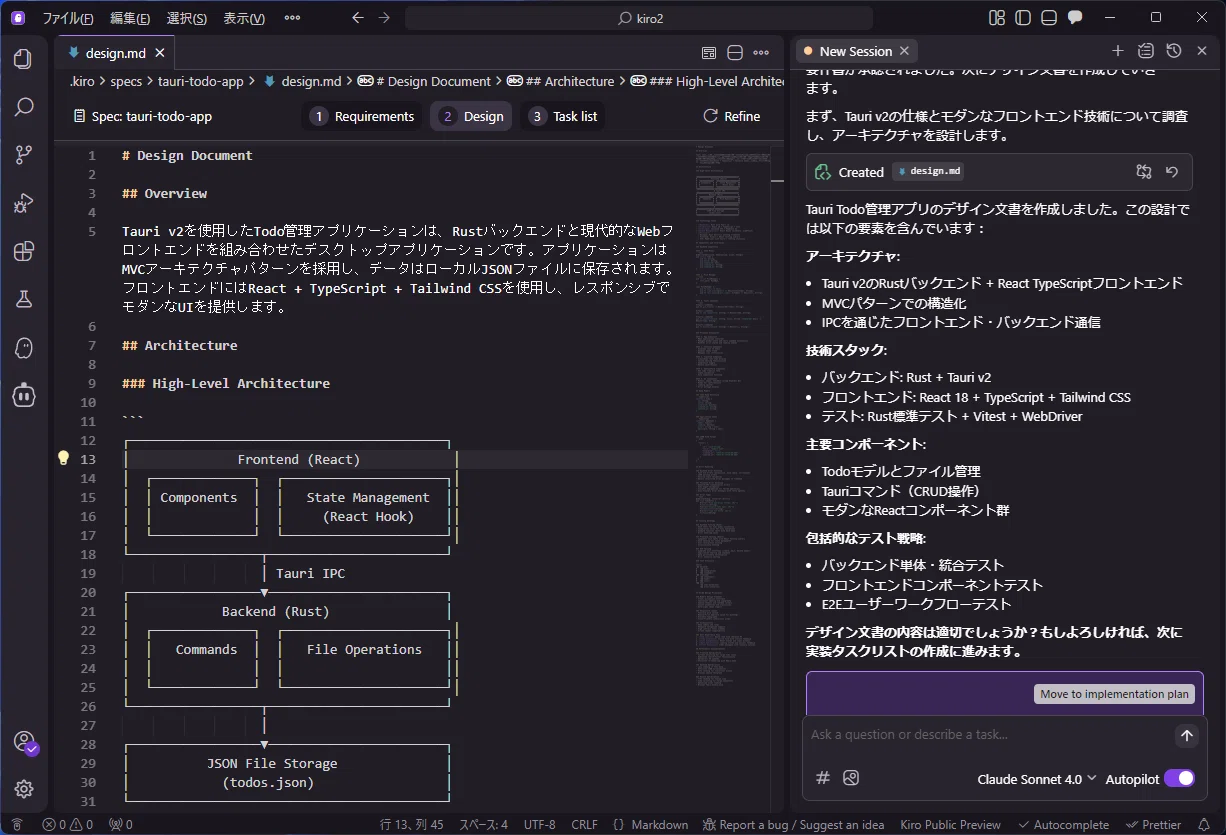This screenshot has width=1226, height=835.
Task: Open the 選択(S) menu
Action: click(x=187, y=18)
